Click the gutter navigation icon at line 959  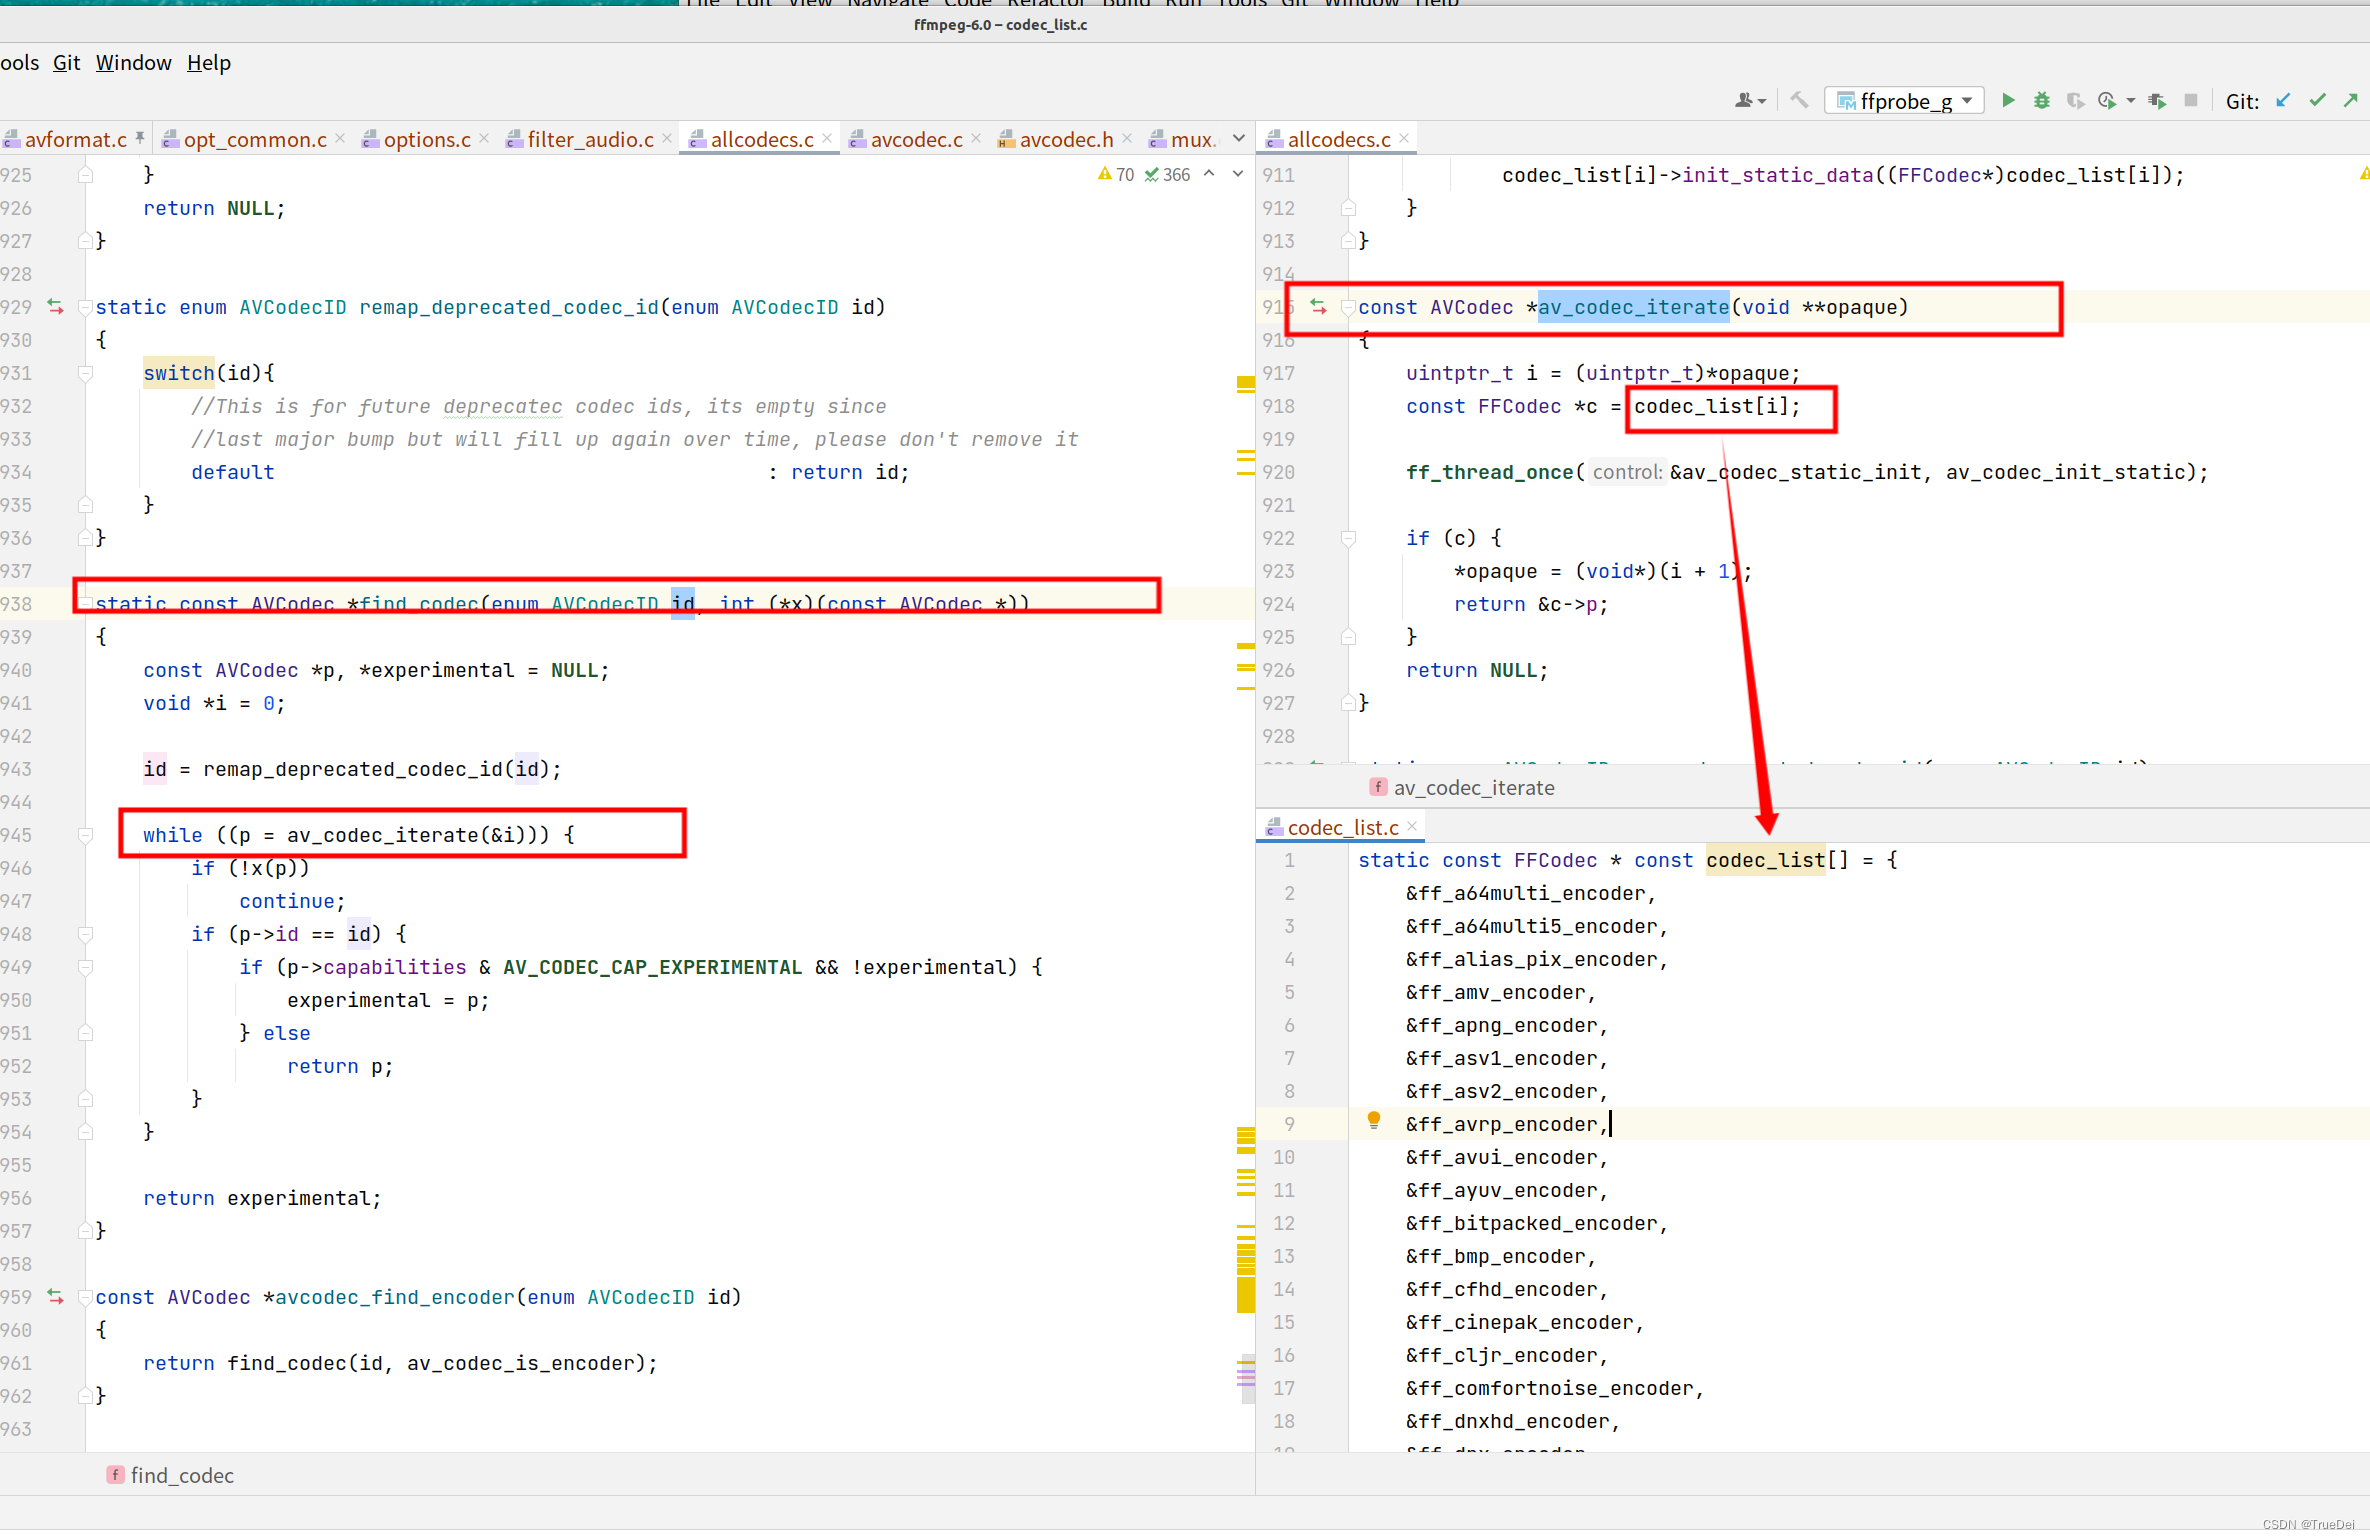point(55,1297)
